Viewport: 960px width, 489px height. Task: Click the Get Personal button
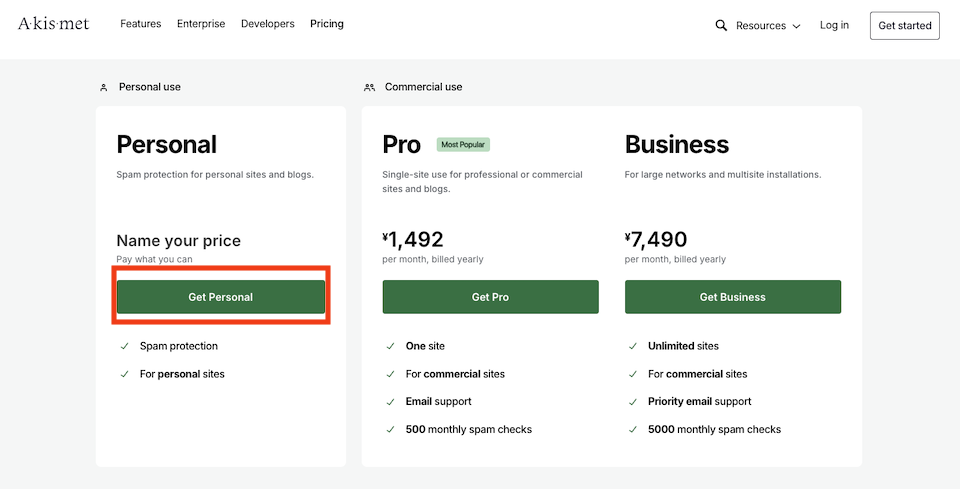[221, 297]
